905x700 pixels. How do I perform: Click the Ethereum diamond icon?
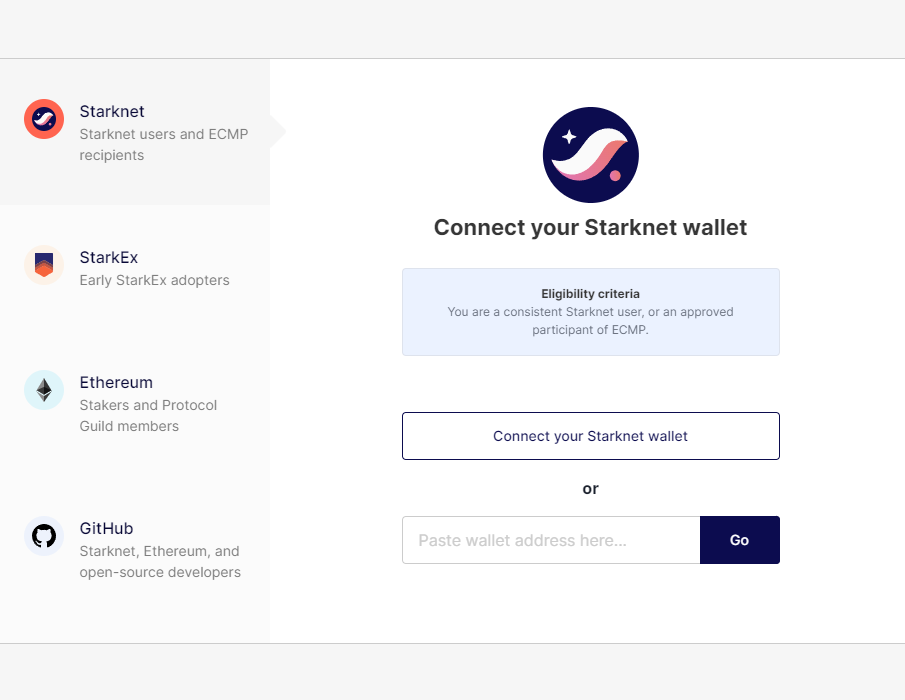coord(44,390)
